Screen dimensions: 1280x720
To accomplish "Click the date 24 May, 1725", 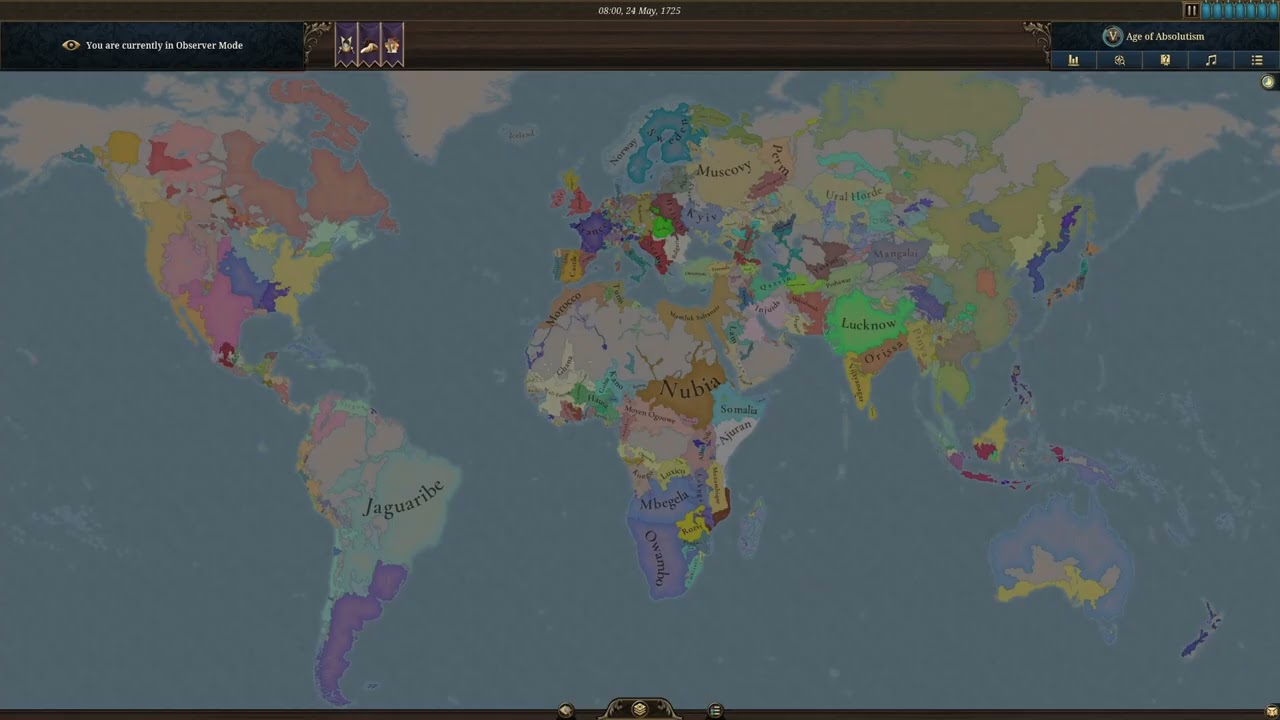I will [x=639, y=10].
